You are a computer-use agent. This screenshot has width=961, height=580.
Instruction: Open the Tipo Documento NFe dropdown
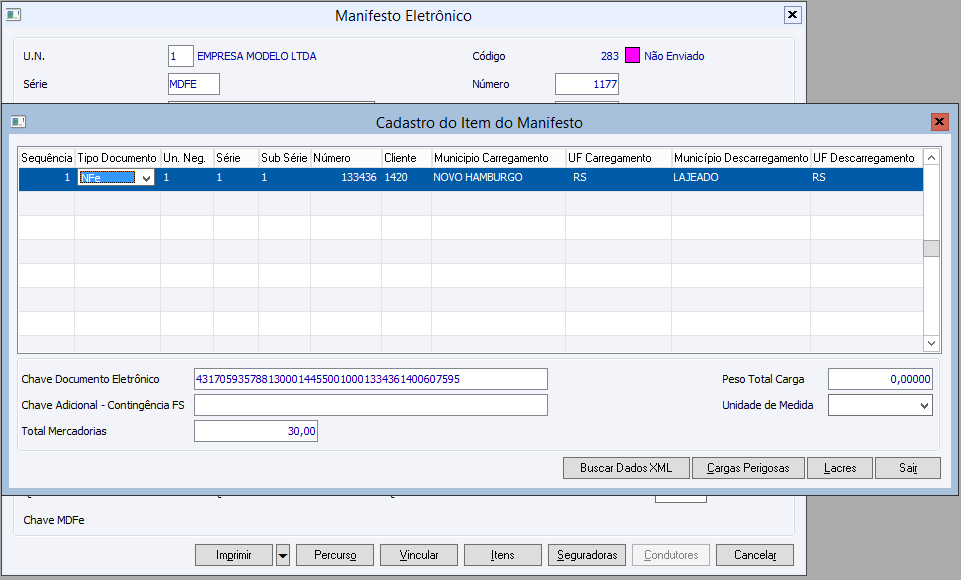pos(146,178)
